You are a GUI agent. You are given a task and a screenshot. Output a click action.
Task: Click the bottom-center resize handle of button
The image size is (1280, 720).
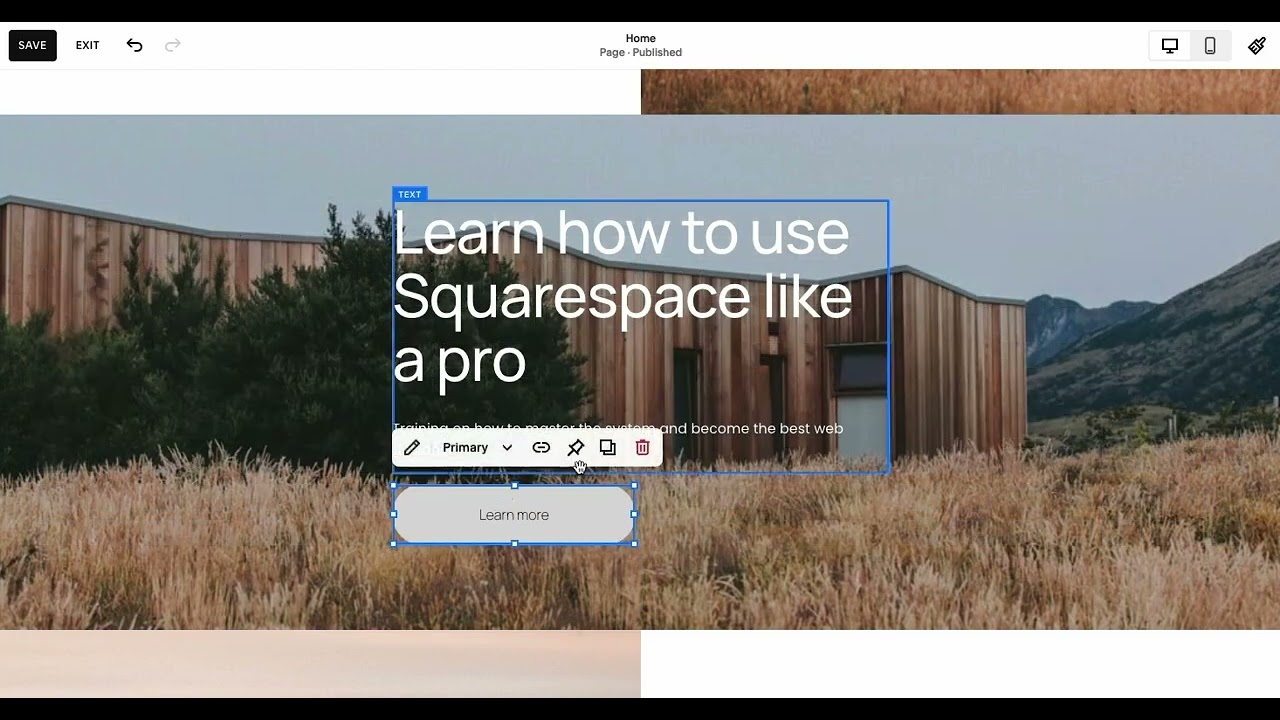[x=514, y=544]
